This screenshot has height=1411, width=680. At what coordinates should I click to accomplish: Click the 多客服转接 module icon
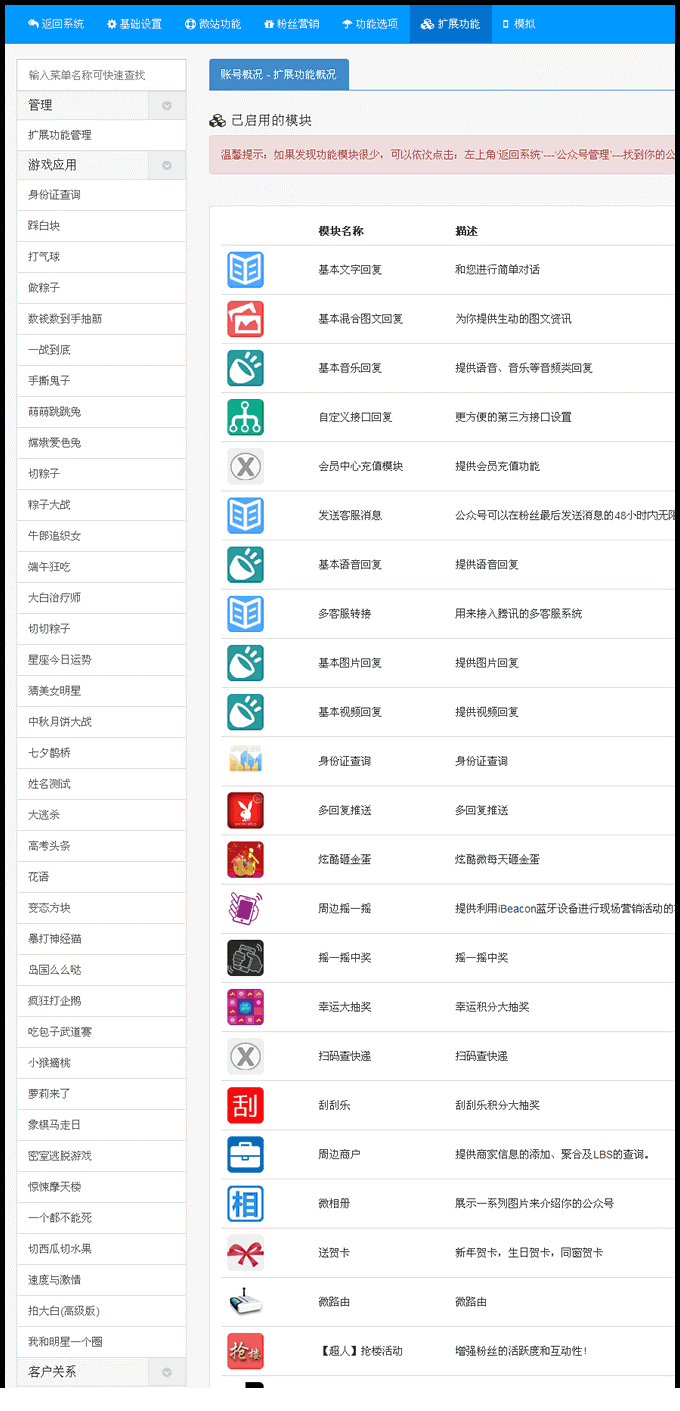[x=245, y=613]
